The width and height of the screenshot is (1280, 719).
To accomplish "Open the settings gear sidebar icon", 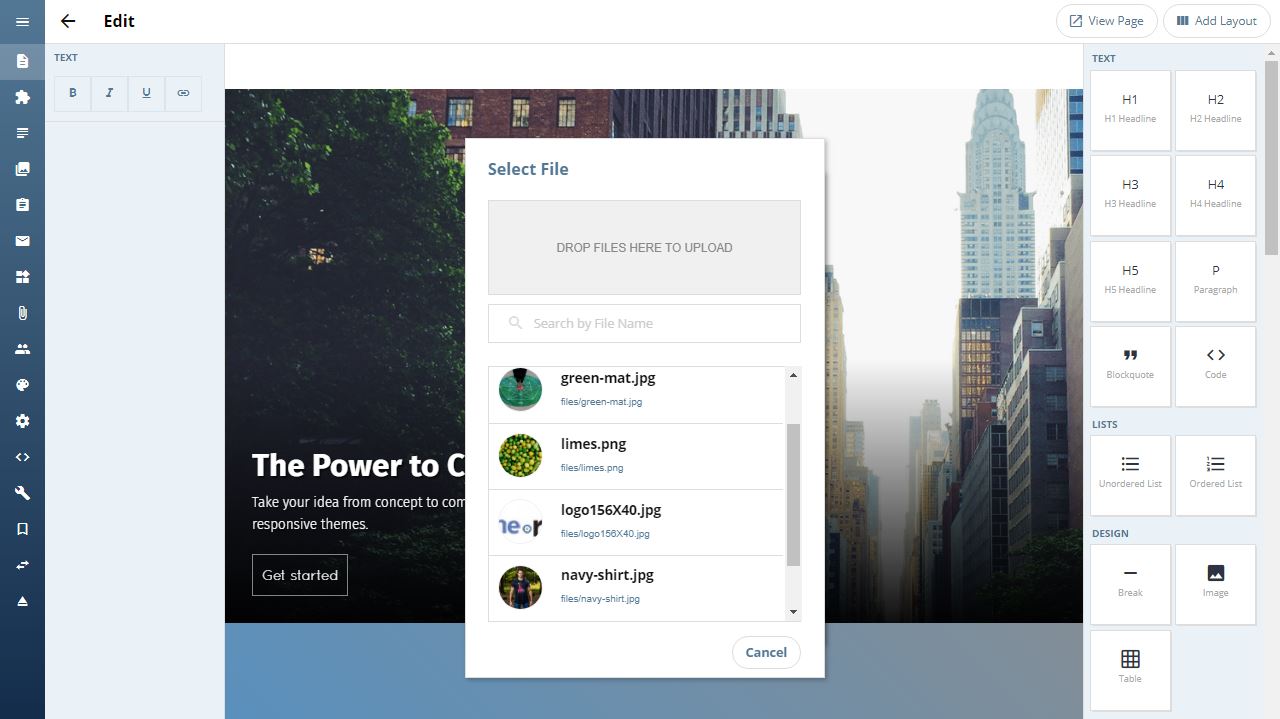I will click(22, 421).
